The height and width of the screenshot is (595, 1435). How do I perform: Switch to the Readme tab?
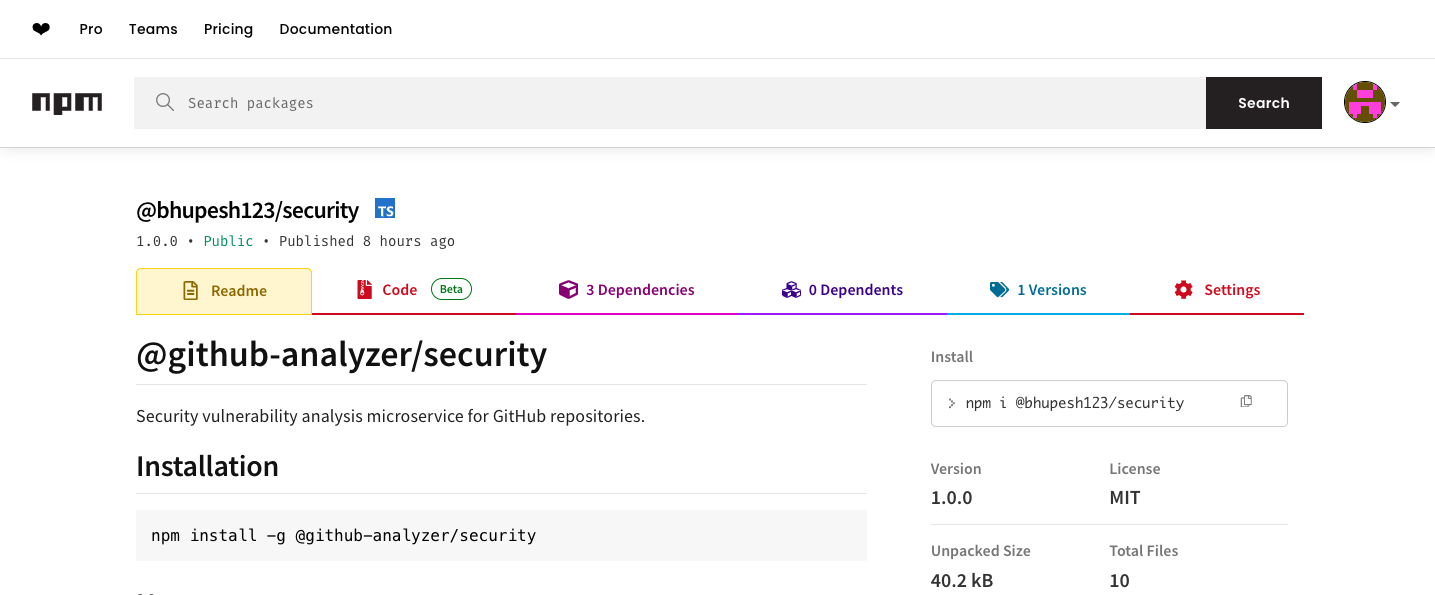click(224, 291)
